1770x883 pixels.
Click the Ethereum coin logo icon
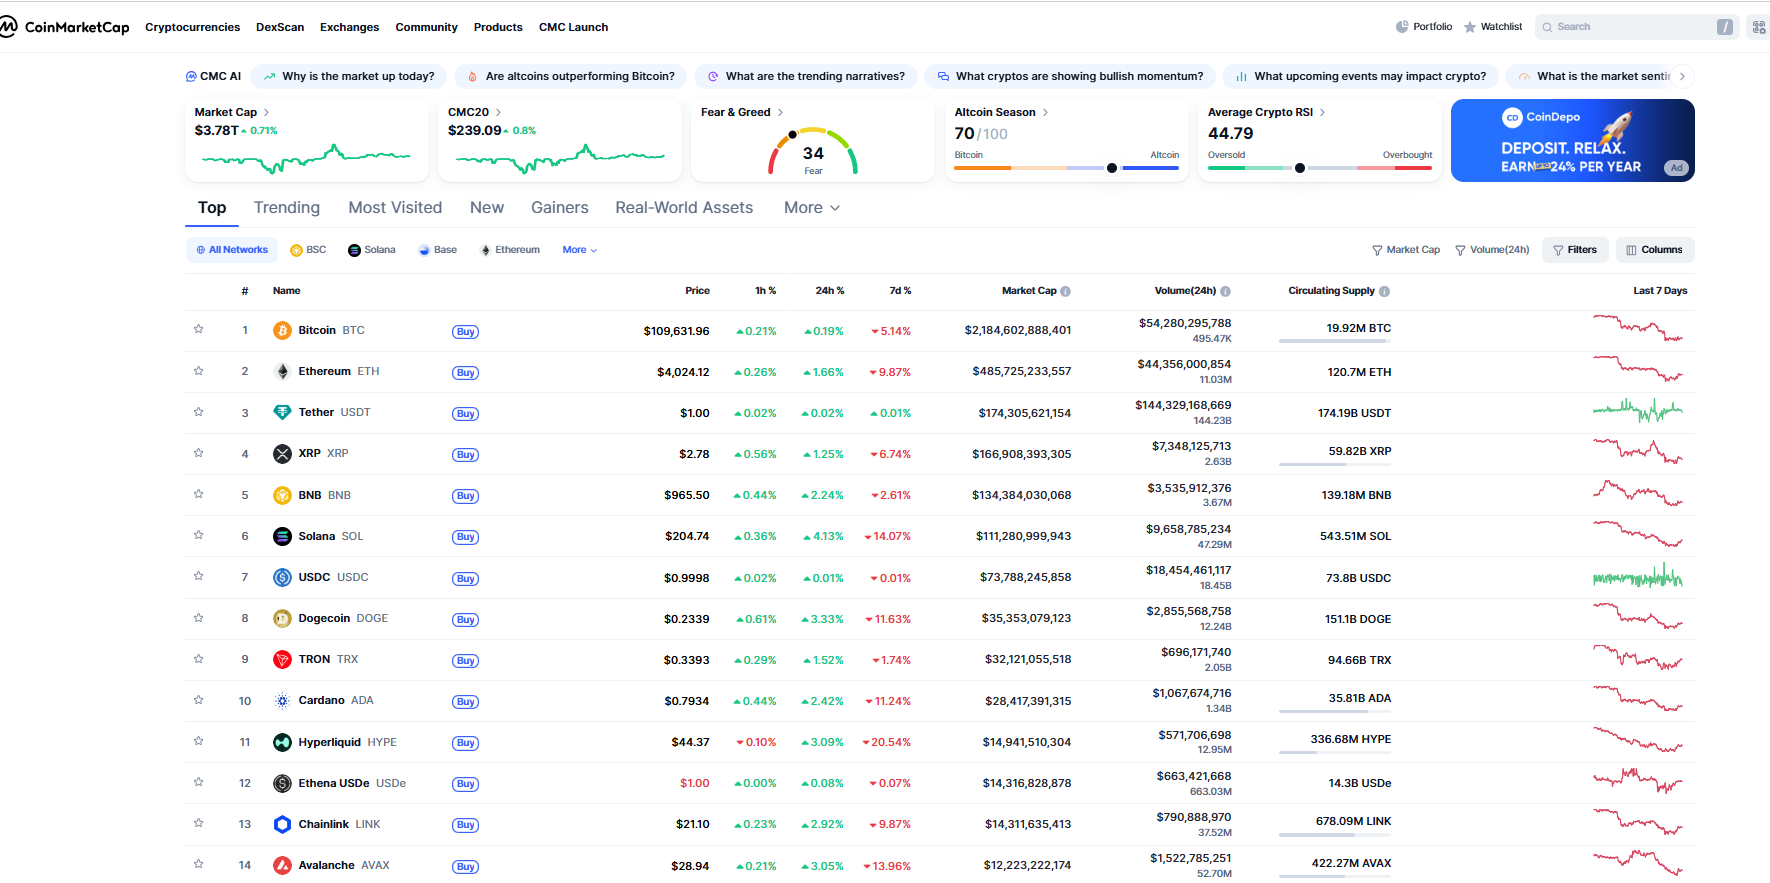pyautogui.click(x=282, y=371)
